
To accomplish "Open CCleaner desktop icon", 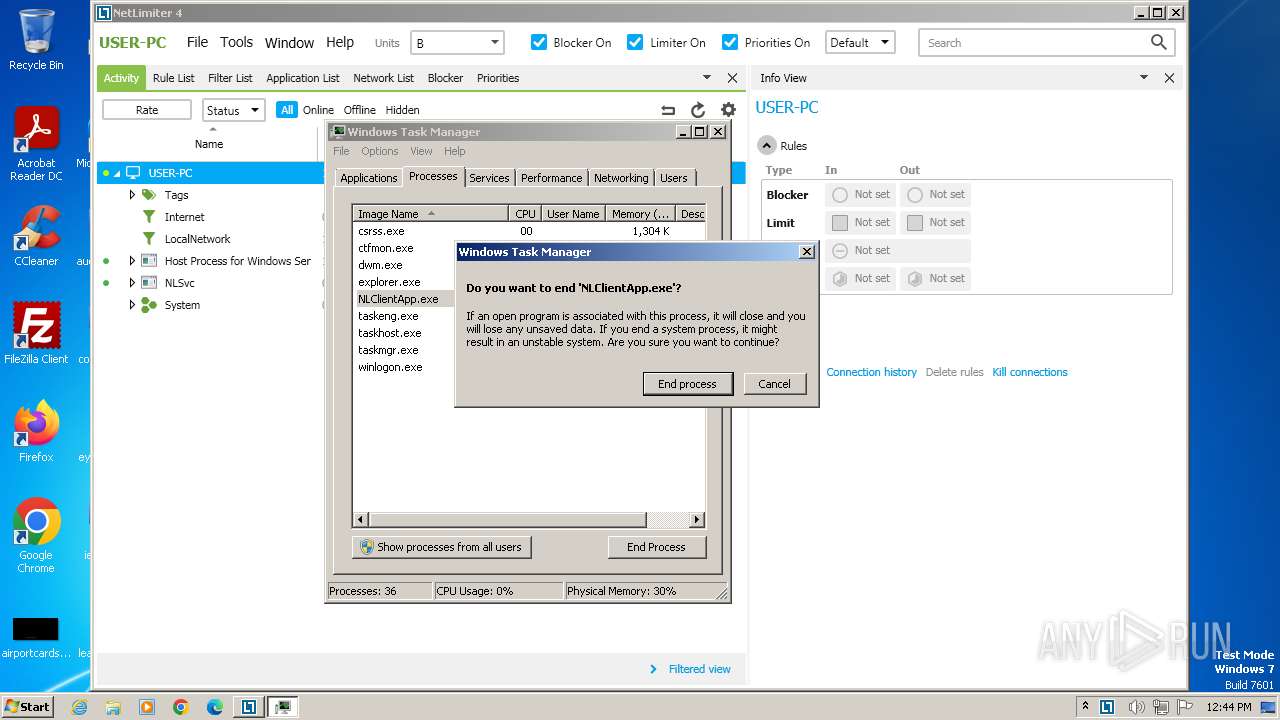I will click(36, 236).
